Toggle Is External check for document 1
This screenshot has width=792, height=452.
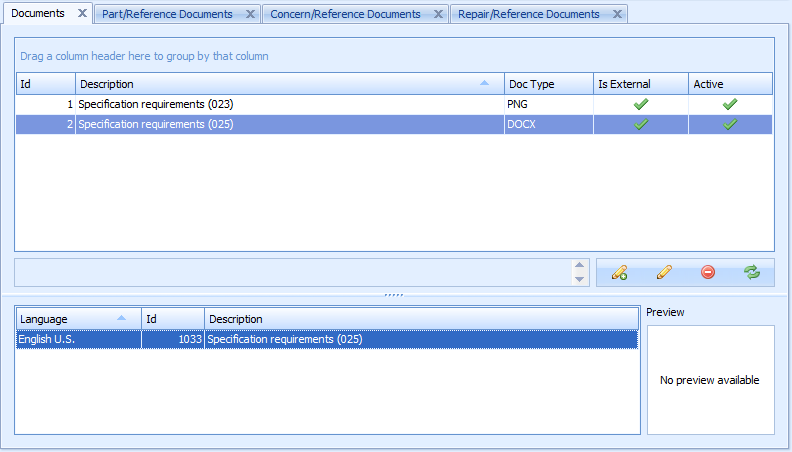click(x=641, y=104)
